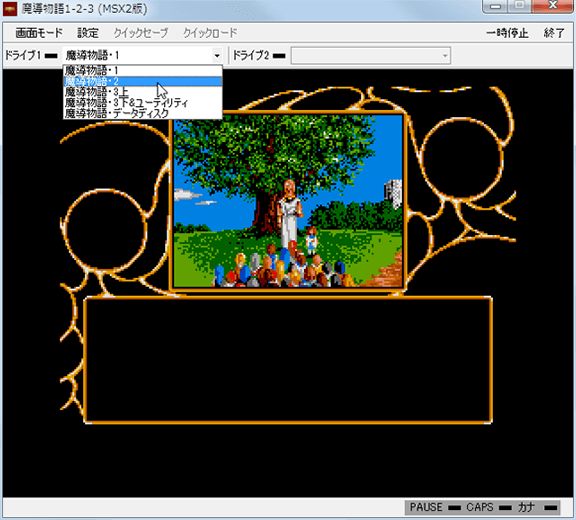Click the クイックロード menu item

pos(210,33)
